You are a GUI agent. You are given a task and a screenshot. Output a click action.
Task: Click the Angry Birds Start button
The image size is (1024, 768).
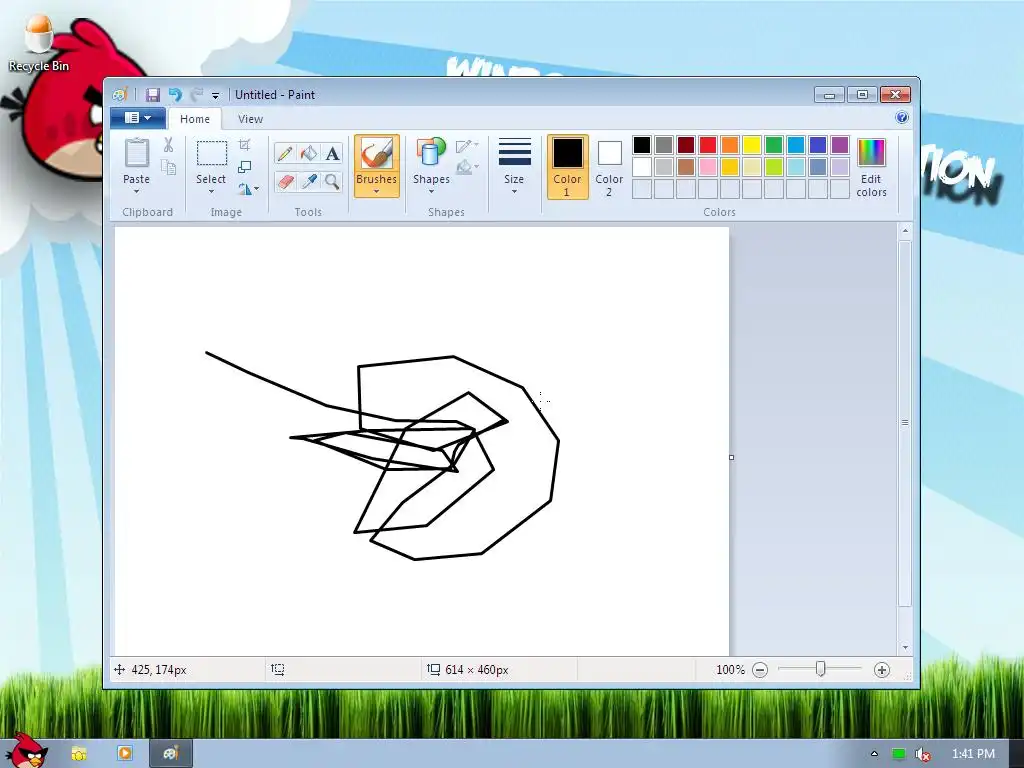click(x=25, y=751)
